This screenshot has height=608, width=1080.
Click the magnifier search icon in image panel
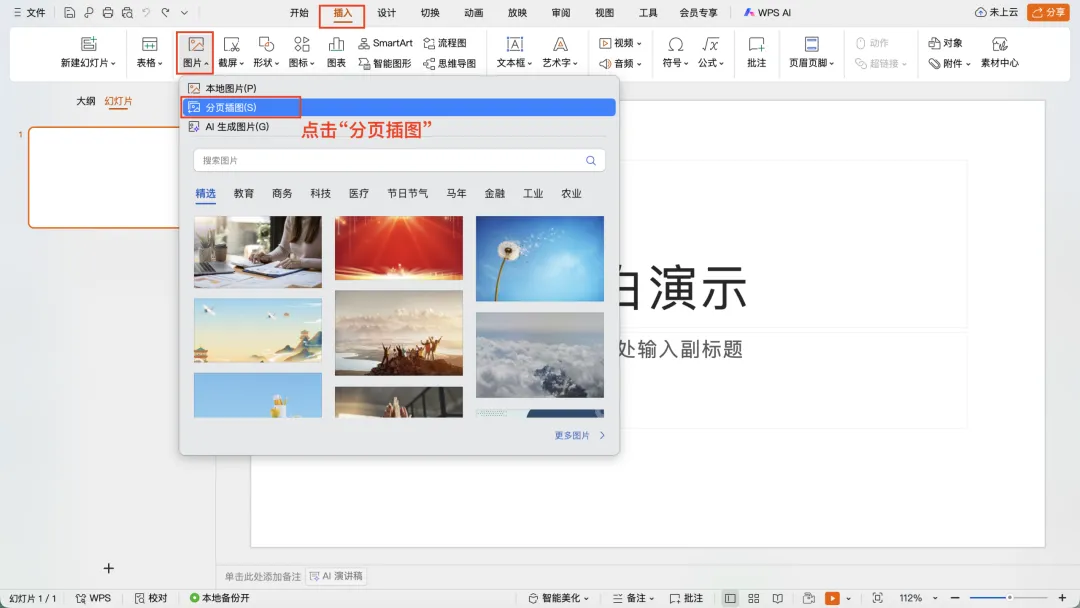(x=590, y=160)
